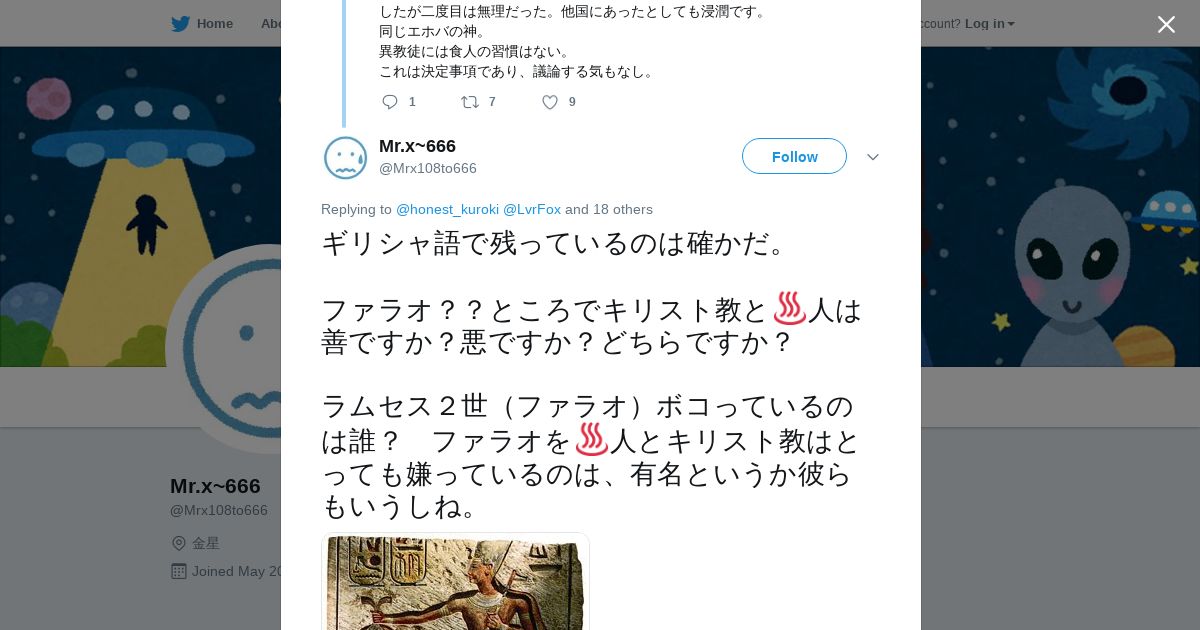Open the @honest_kuroki mention link
This screenshot has width=1200, height=630.
click(447, 209)
